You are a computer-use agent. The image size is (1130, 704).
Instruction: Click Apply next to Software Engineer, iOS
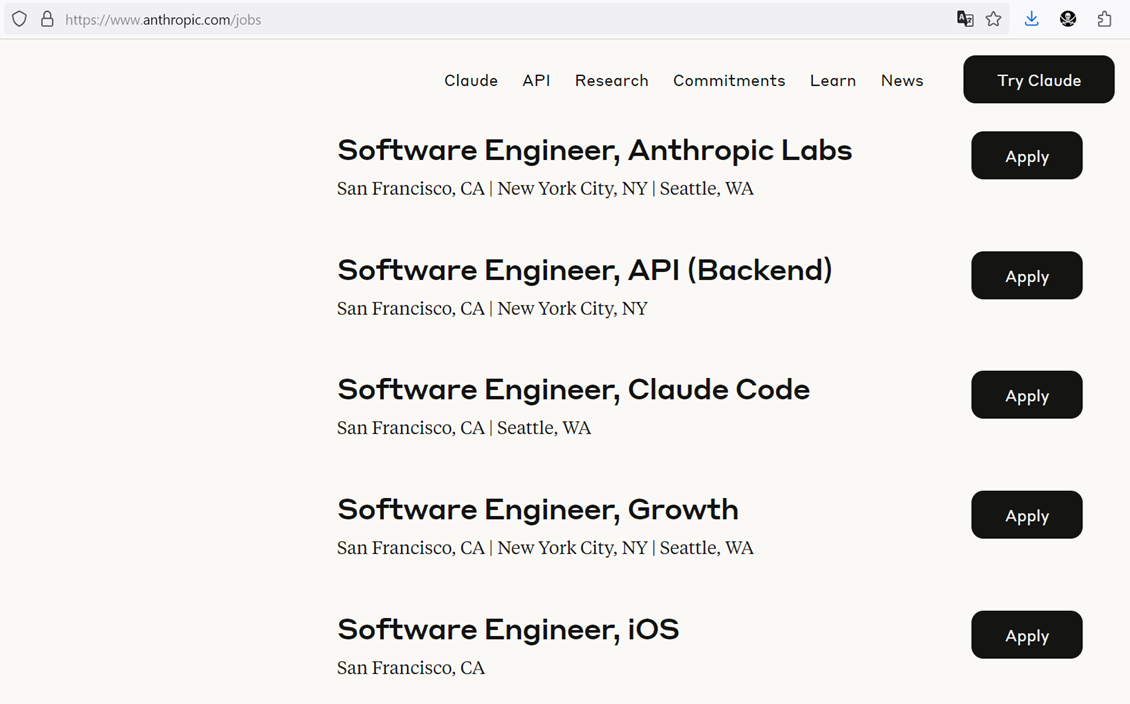click(1026, 635)
